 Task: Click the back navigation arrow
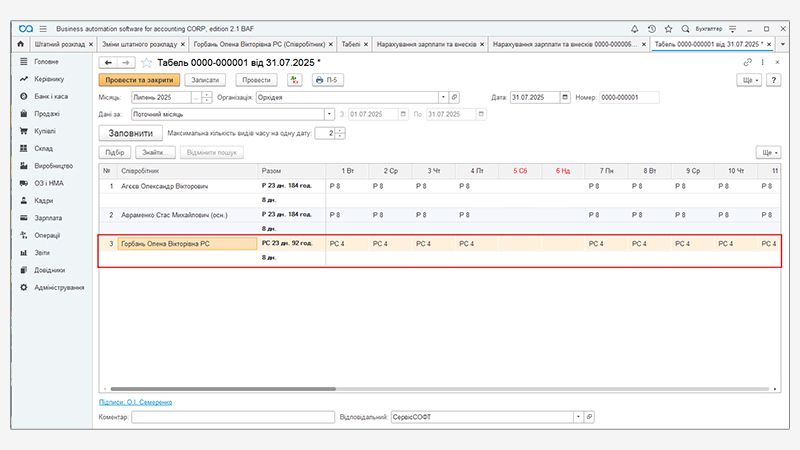pyautogui.click(x=109, y=63)
